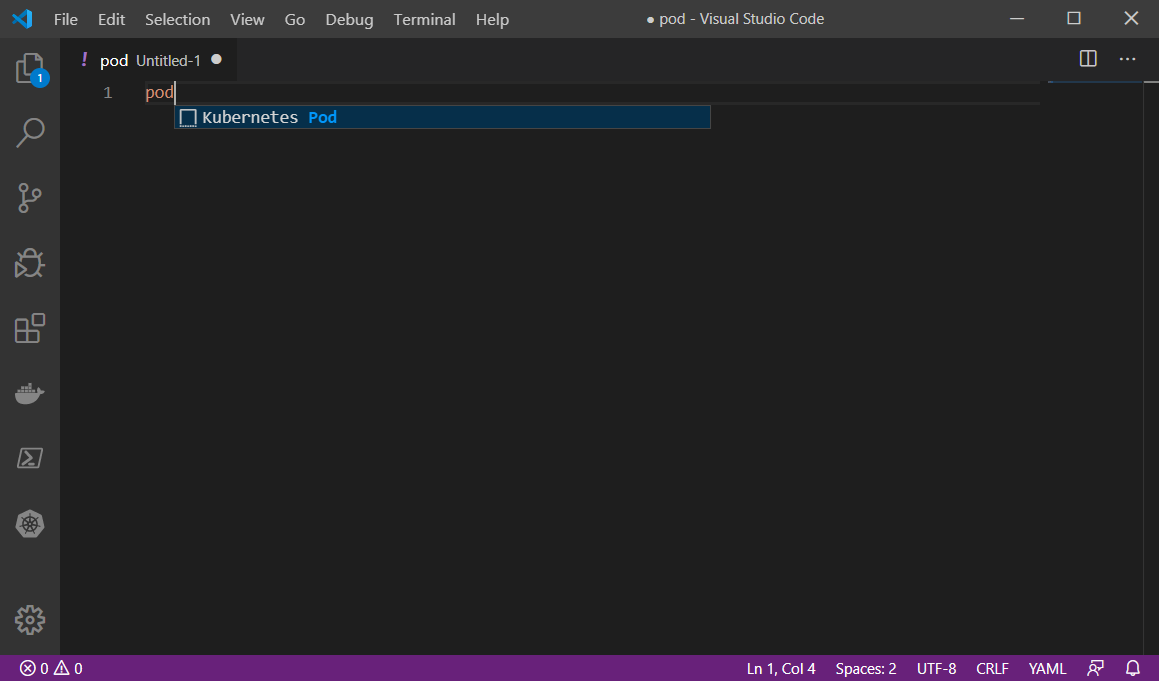Viewport: 1159px width, 681px height.
Task: Open More Actions ellipsis in editor
Action: click(1127, 58)
